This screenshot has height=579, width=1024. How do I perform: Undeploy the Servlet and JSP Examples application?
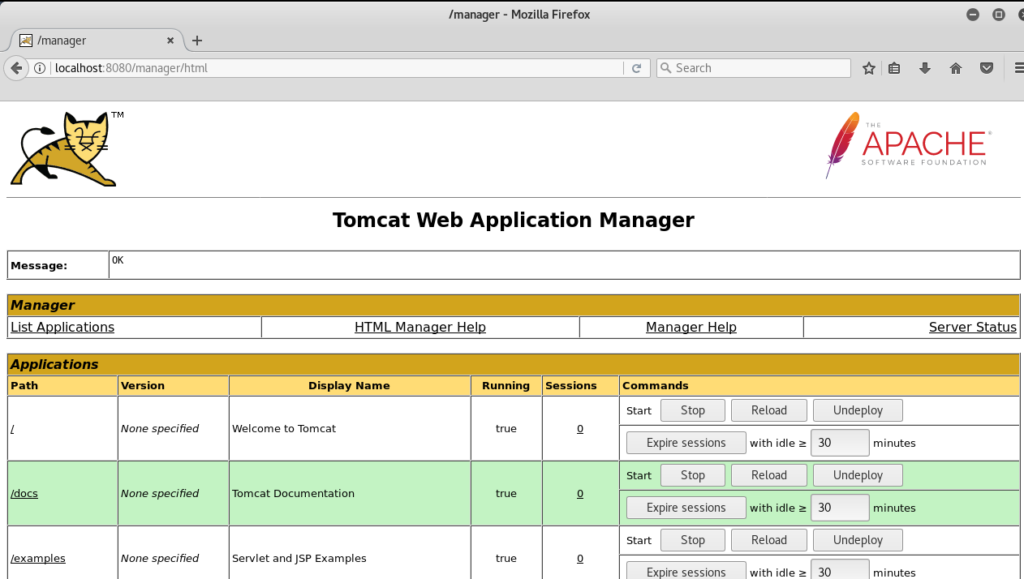tap(857, 540)
